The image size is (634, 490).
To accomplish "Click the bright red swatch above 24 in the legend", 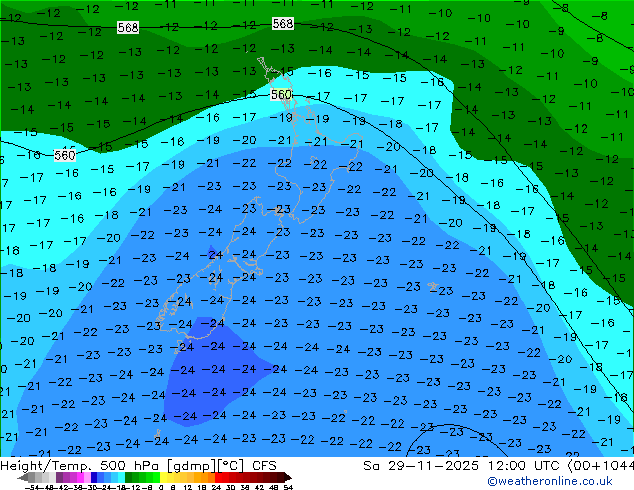I will [x=218, y=477].
